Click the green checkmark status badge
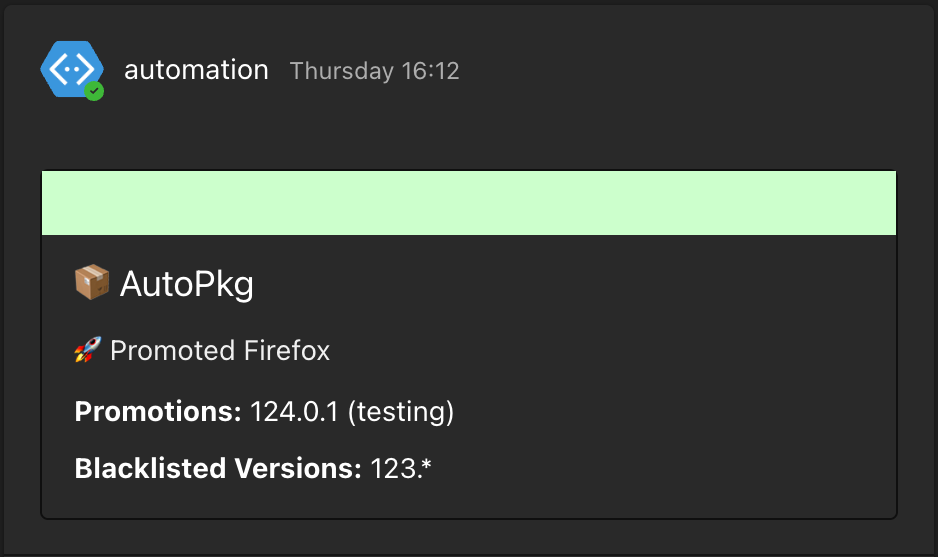Image resolution: width=938 pixels, height=557 pixels. (x=94, y=91)
